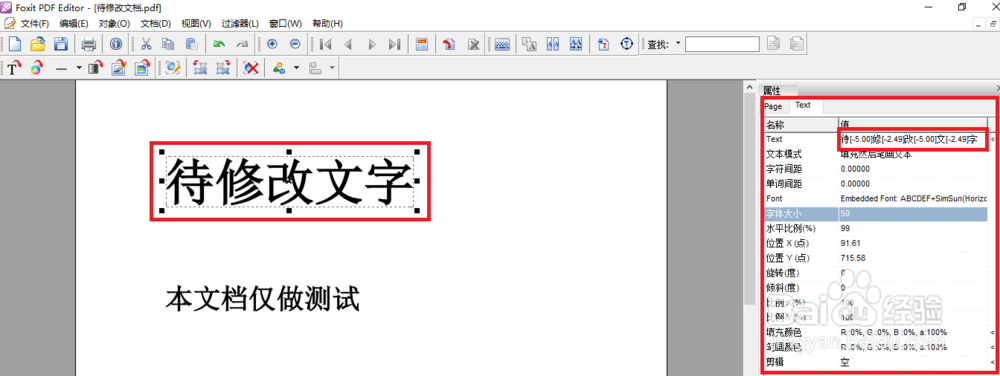Save the document with the floppy disk icon
The height and width of the screenshot is (376, 1000).
pyautogui.click(x=61, y=44)
